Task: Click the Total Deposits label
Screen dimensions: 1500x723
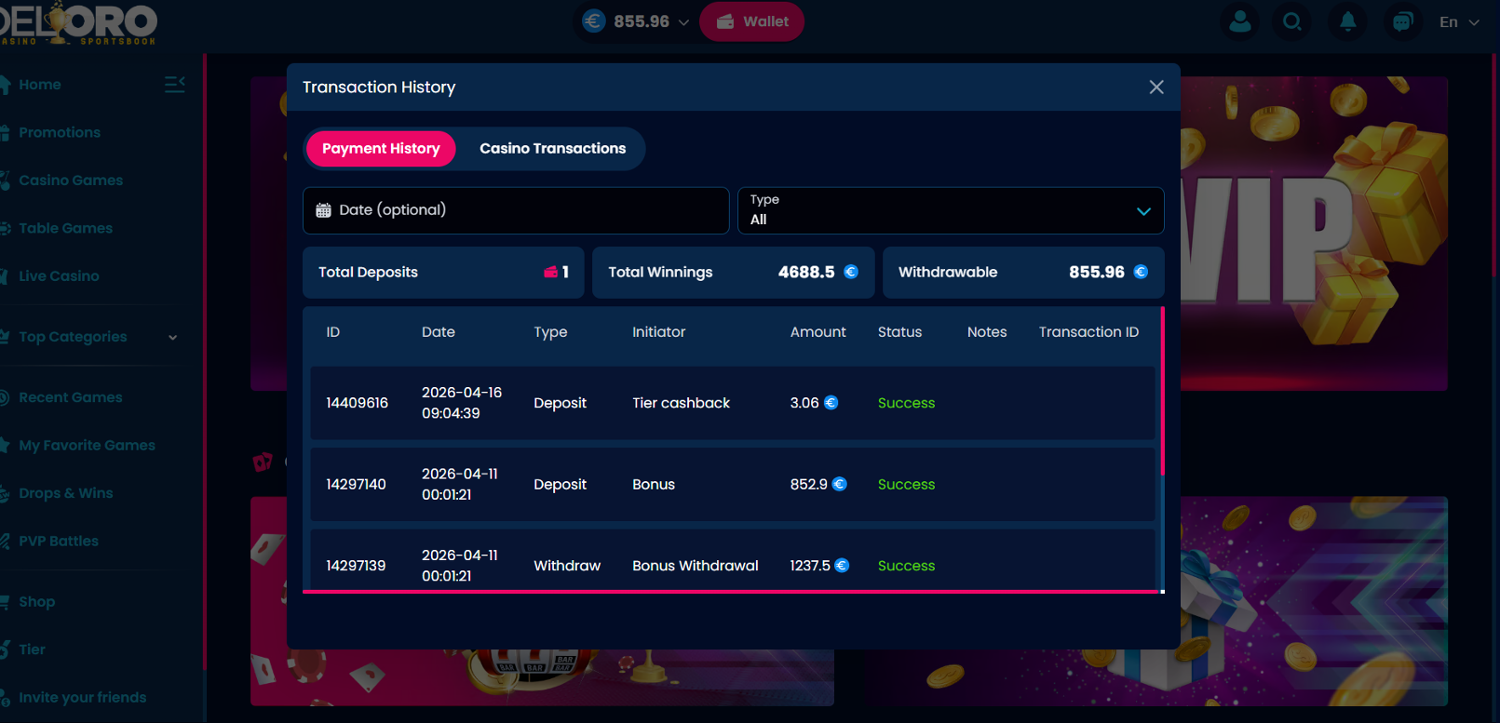Action: pyautogui.click(x=368, y=272)
